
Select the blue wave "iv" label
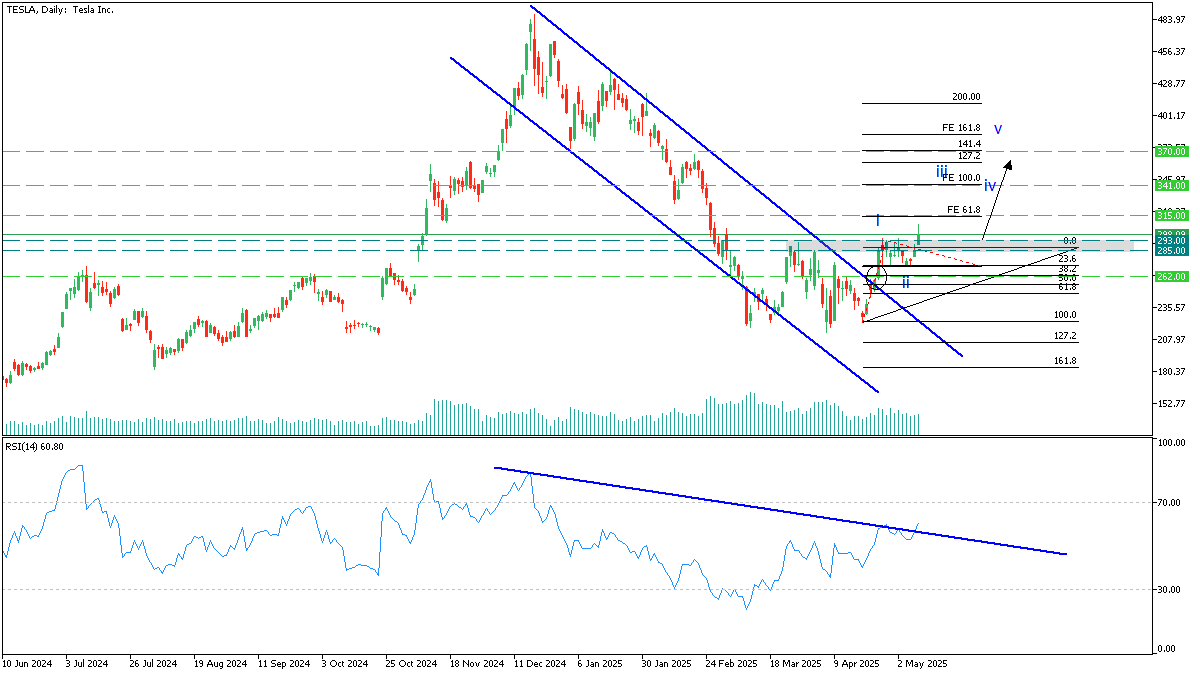989,185
